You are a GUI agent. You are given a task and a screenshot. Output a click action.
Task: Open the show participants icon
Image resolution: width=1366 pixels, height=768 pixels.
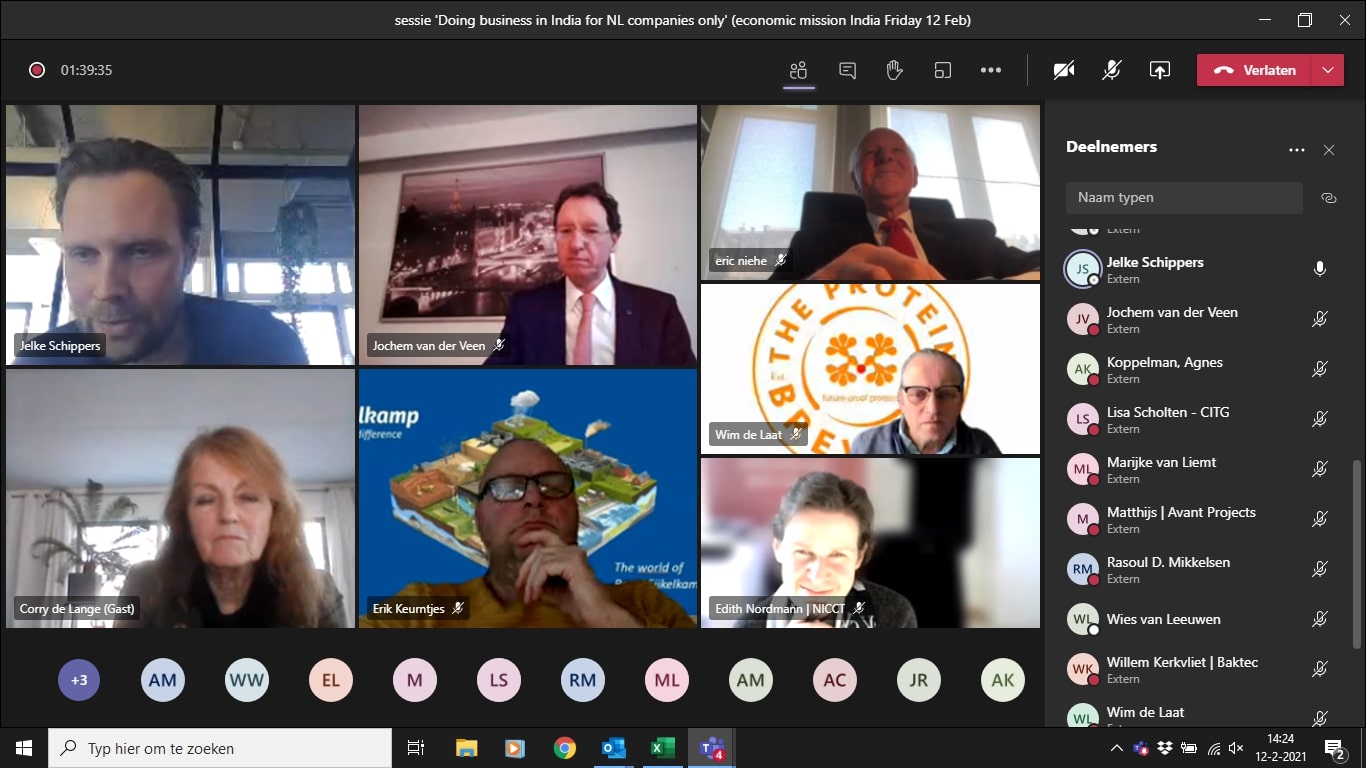coord(798,70)
